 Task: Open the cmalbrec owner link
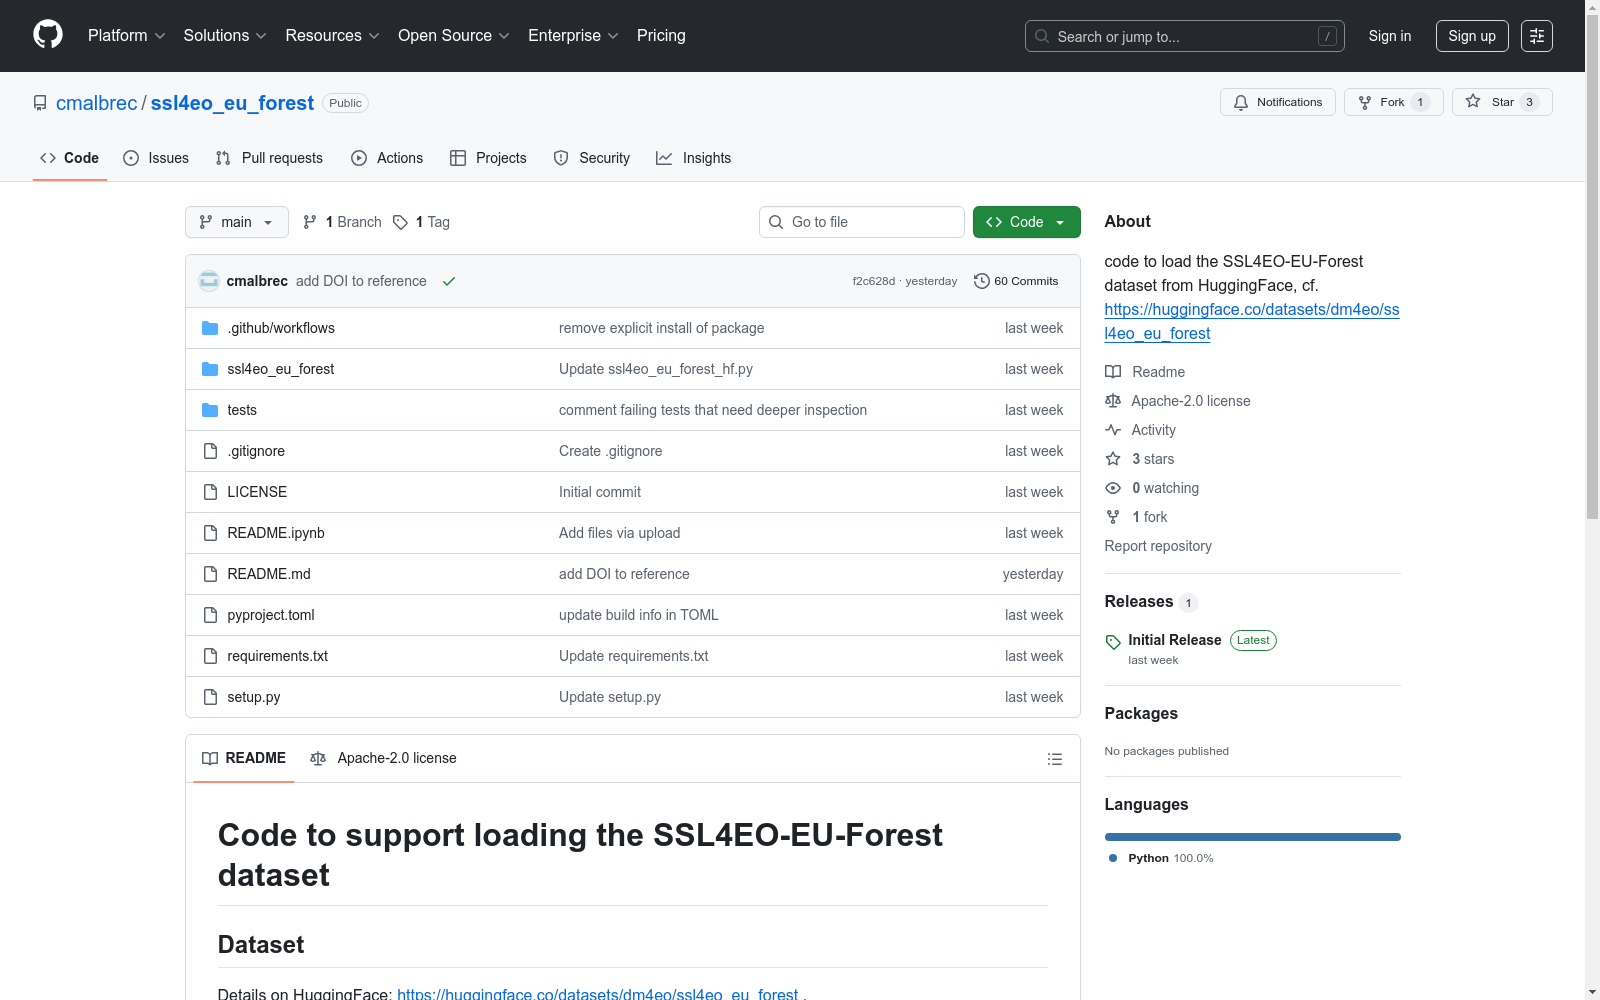(97, 103)
